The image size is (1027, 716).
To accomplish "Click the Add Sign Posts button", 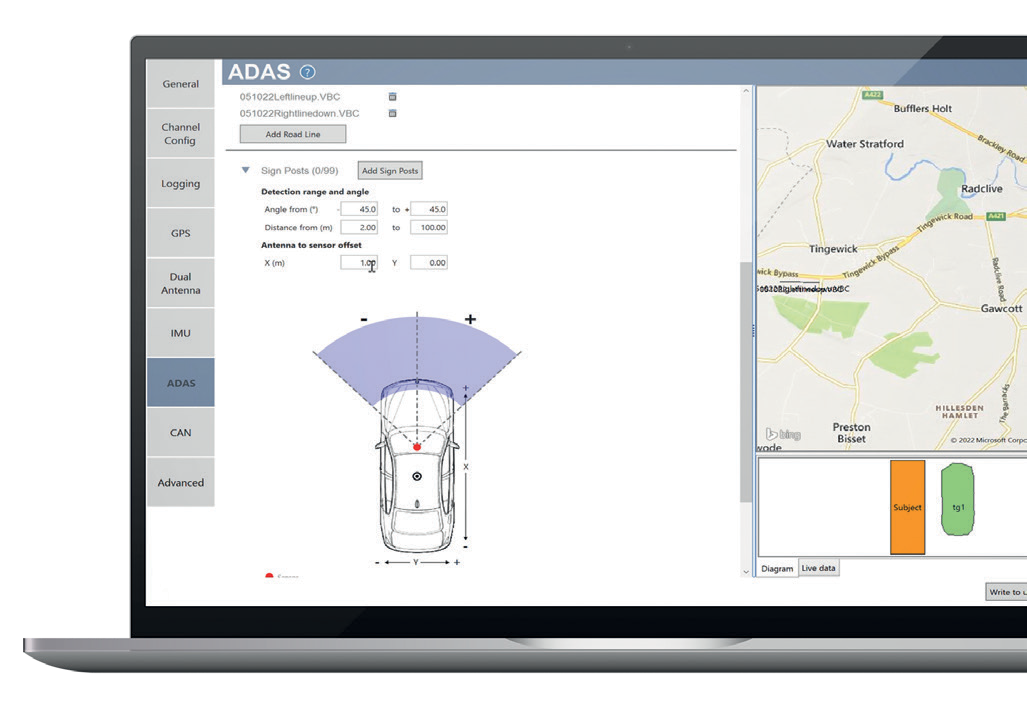I will pyautogui.click(x=390, y=171).
